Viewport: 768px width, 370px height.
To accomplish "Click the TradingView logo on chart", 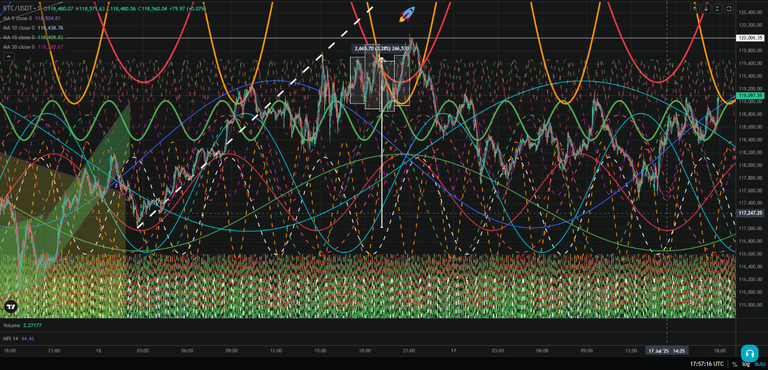I will (11, 307).
